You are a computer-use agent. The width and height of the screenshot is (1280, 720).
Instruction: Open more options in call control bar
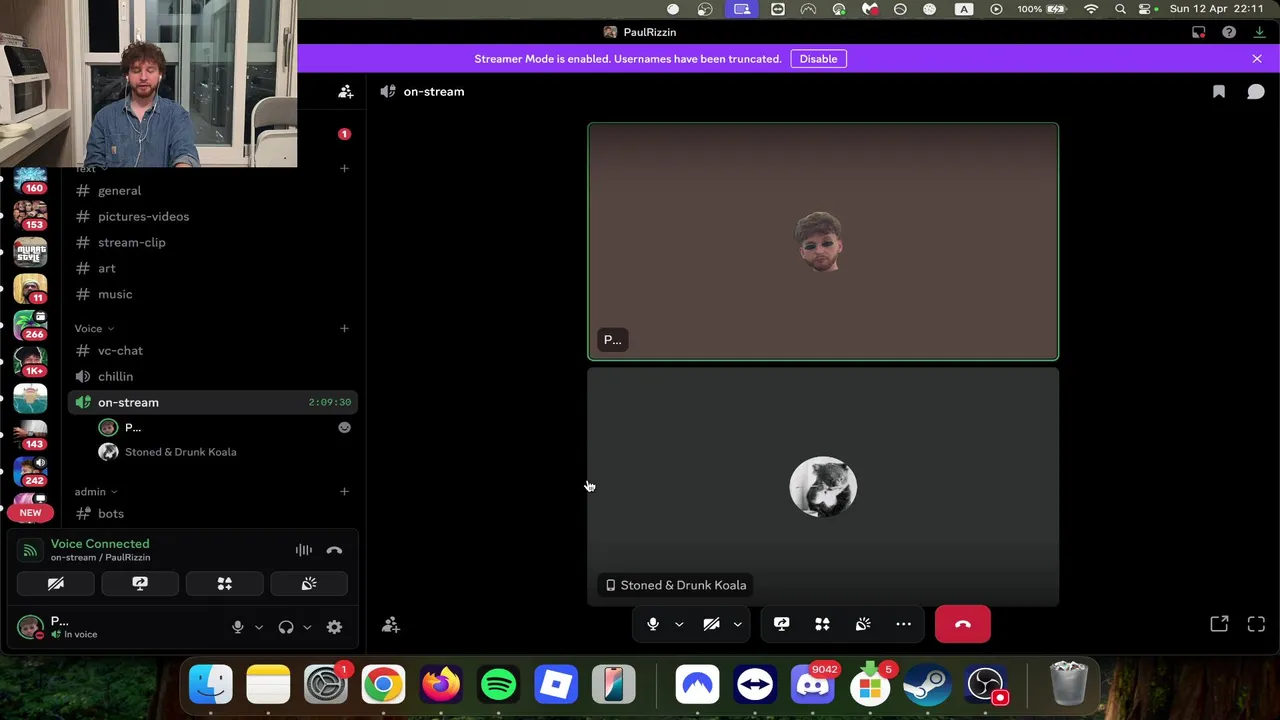[x=904, y=624]
